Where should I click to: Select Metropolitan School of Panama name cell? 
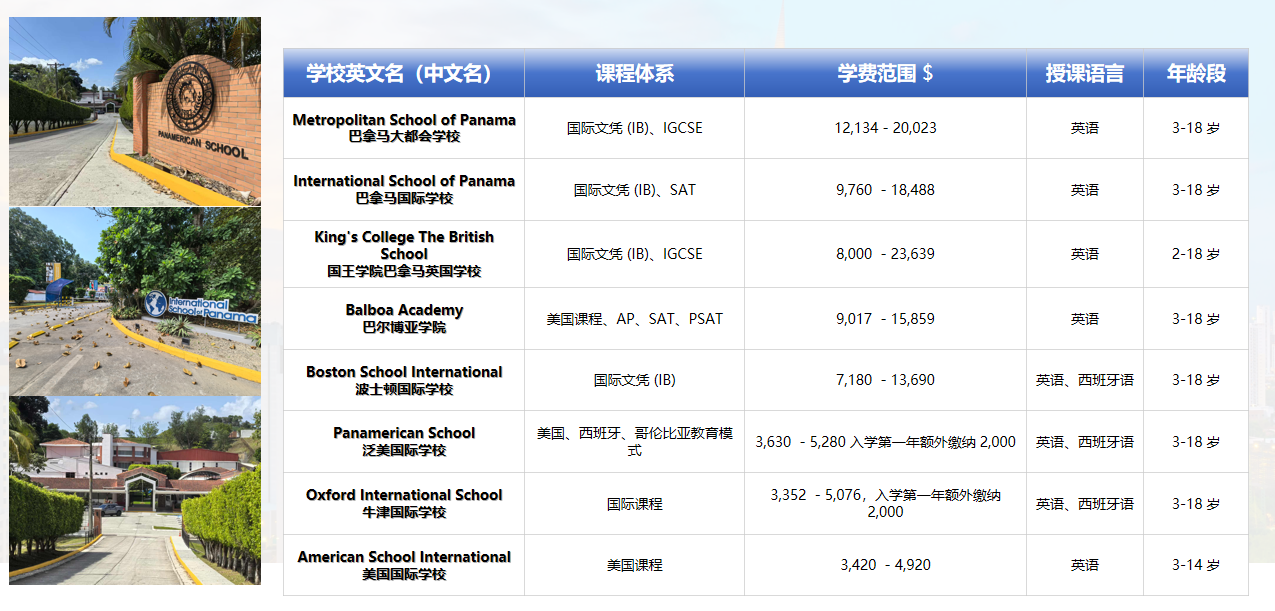pyautogui.click(x=404, y=128)
